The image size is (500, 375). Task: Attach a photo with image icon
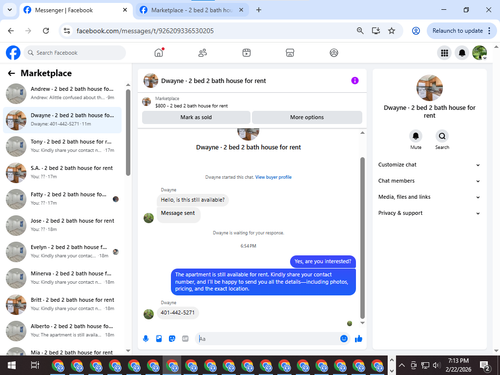pos(159,339)
